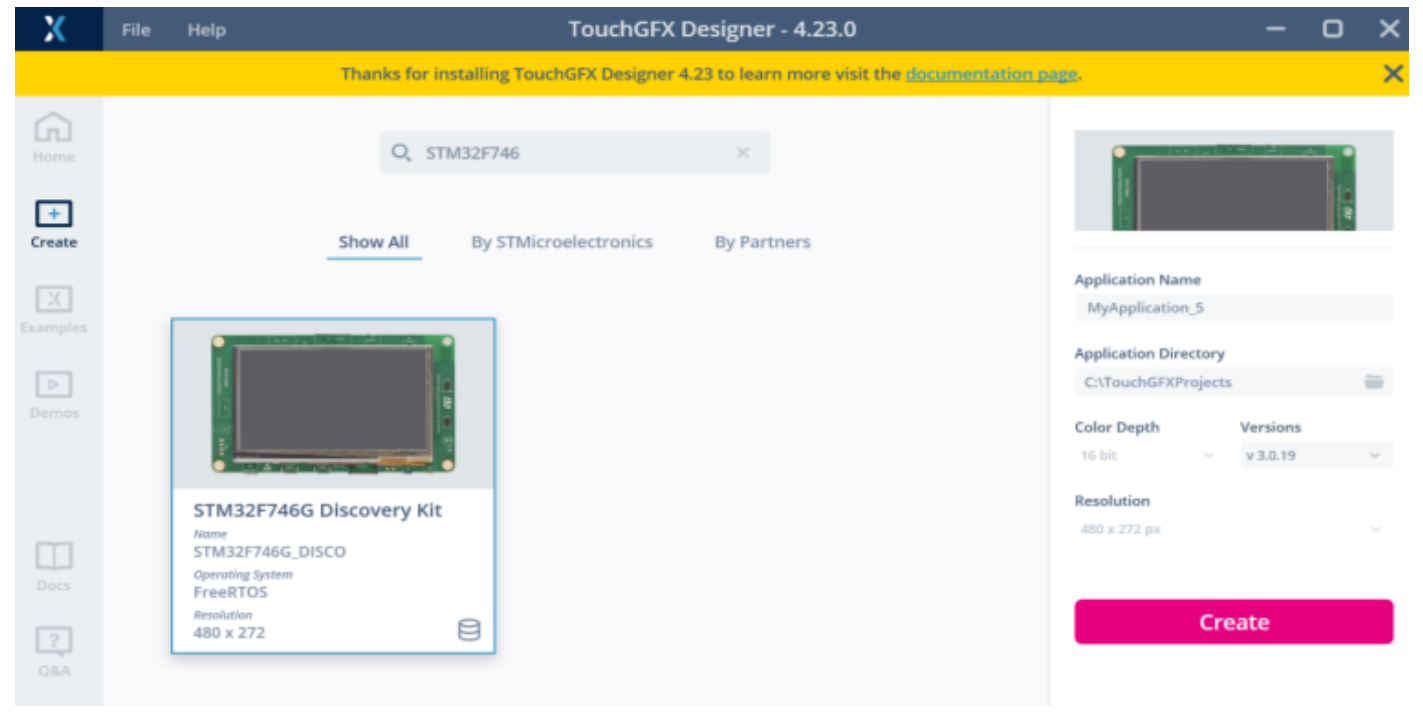Open the Examples sidebar section

(x=54, y=309)
